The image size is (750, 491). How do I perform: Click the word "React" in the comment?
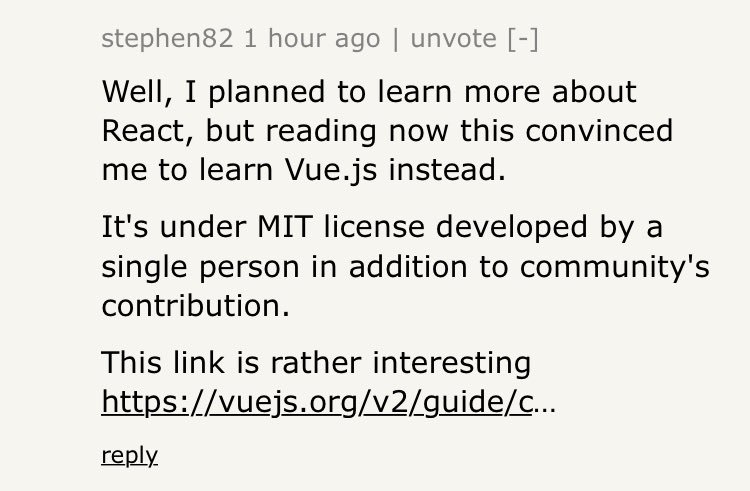click(x=140, y=131)
